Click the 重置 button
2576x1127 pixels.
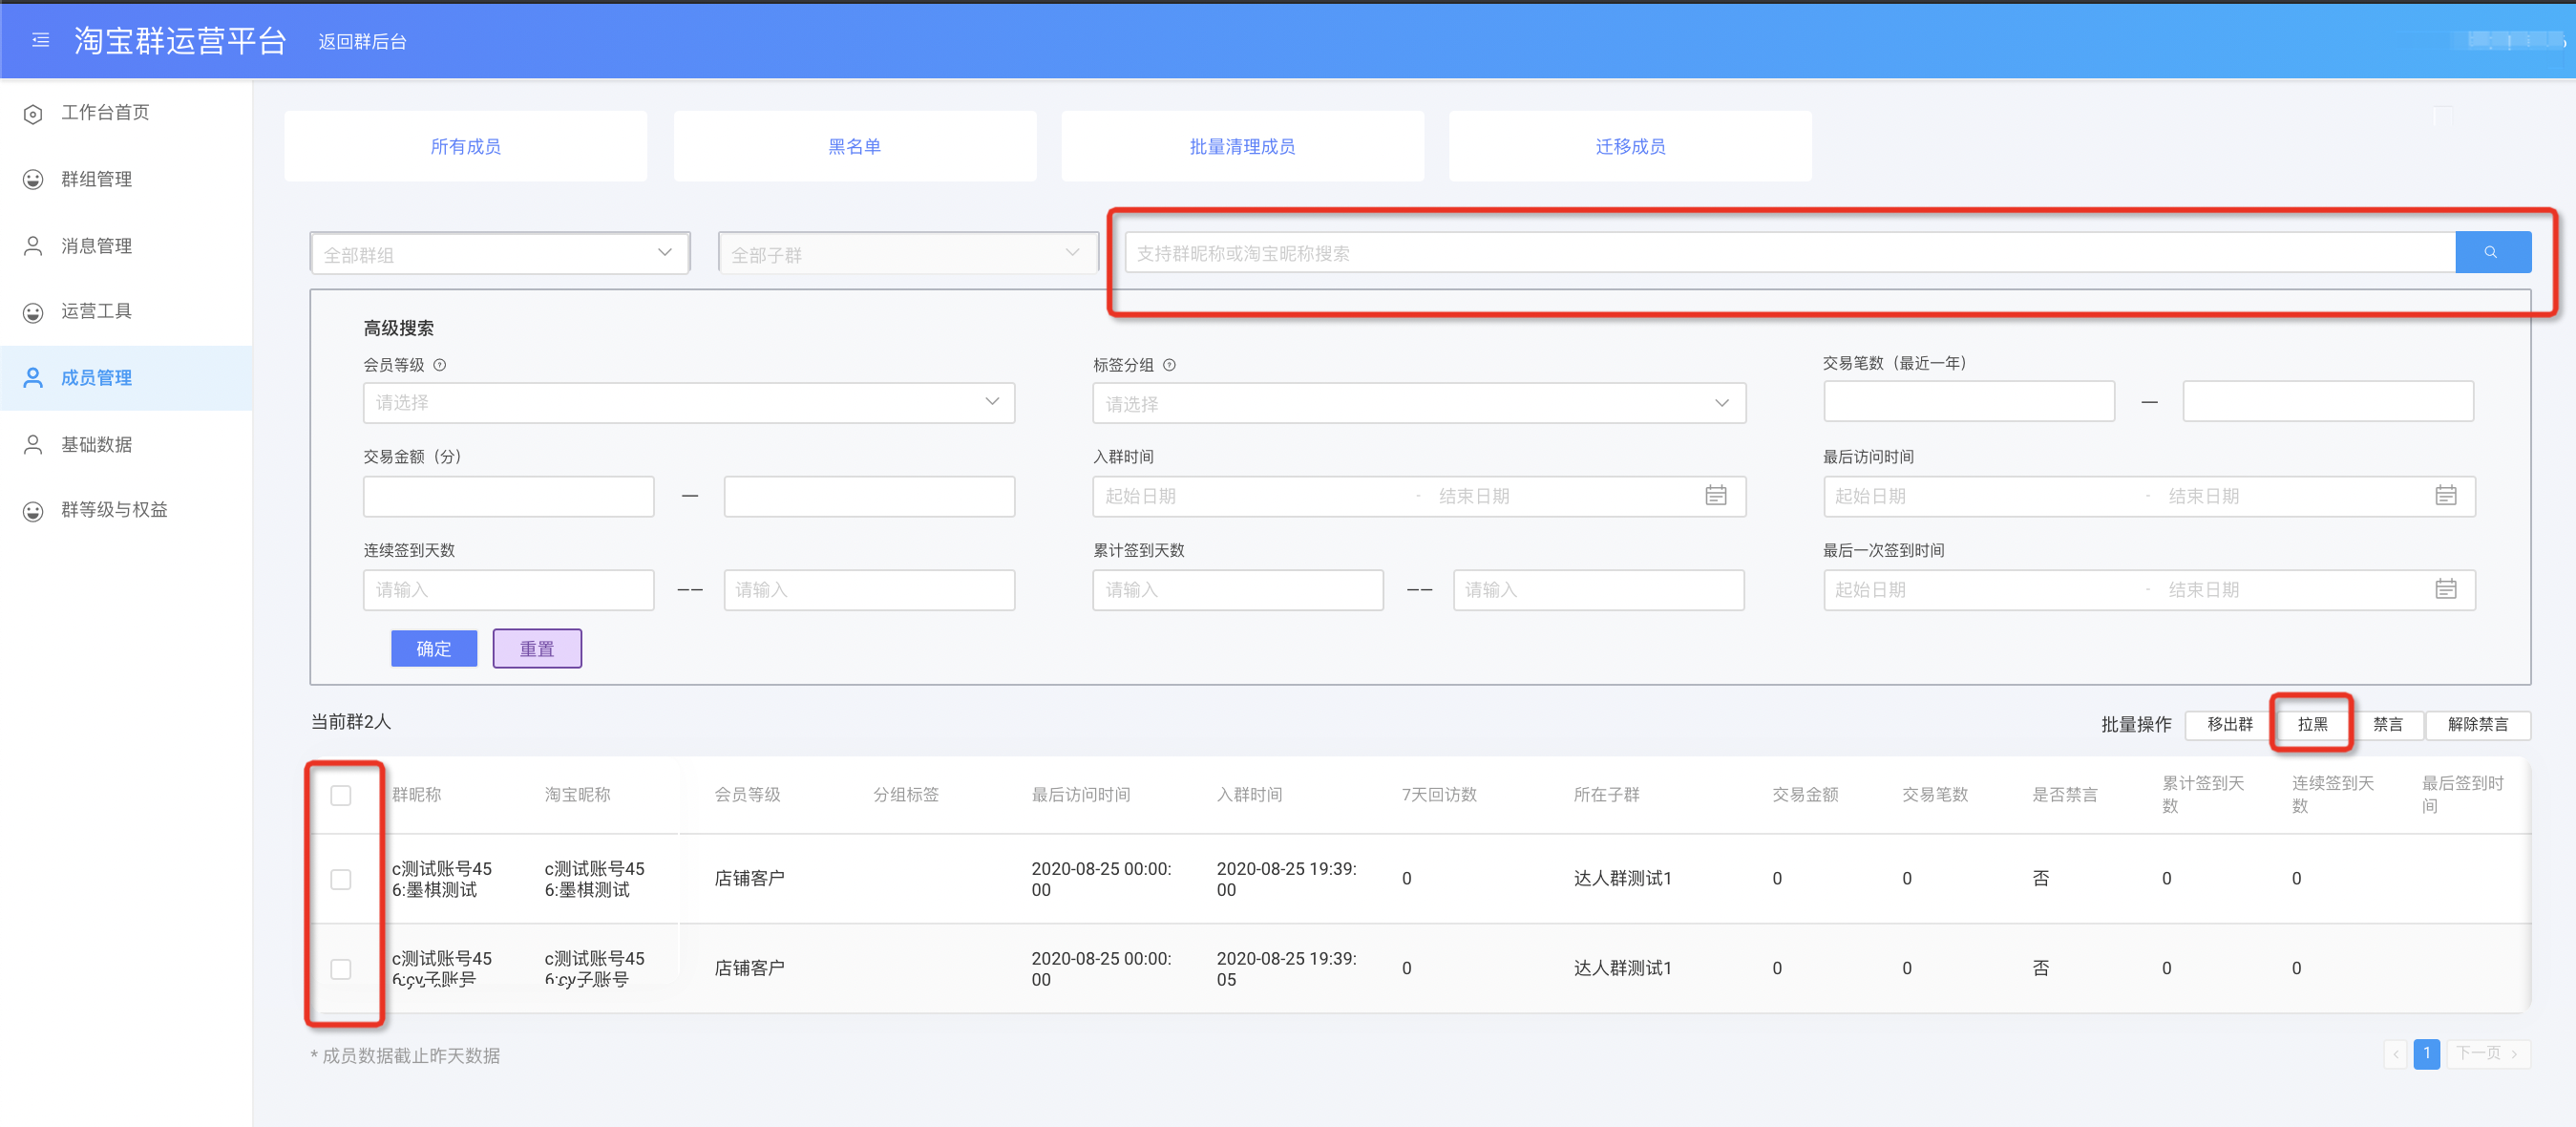point(537,649)
